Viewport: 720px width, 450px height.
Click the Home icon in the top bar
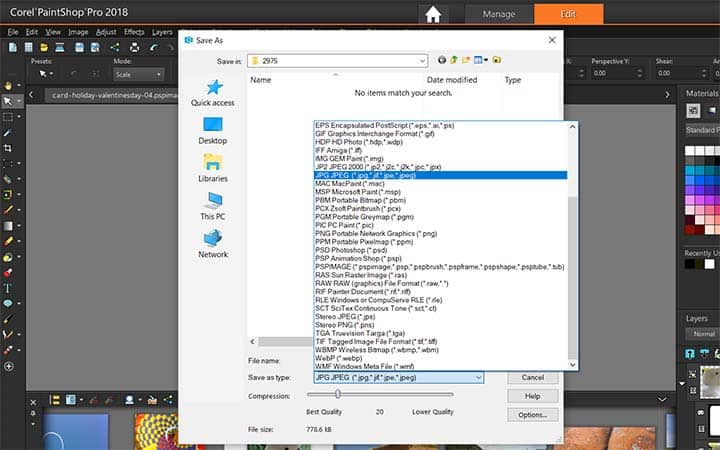pos(433,14)
